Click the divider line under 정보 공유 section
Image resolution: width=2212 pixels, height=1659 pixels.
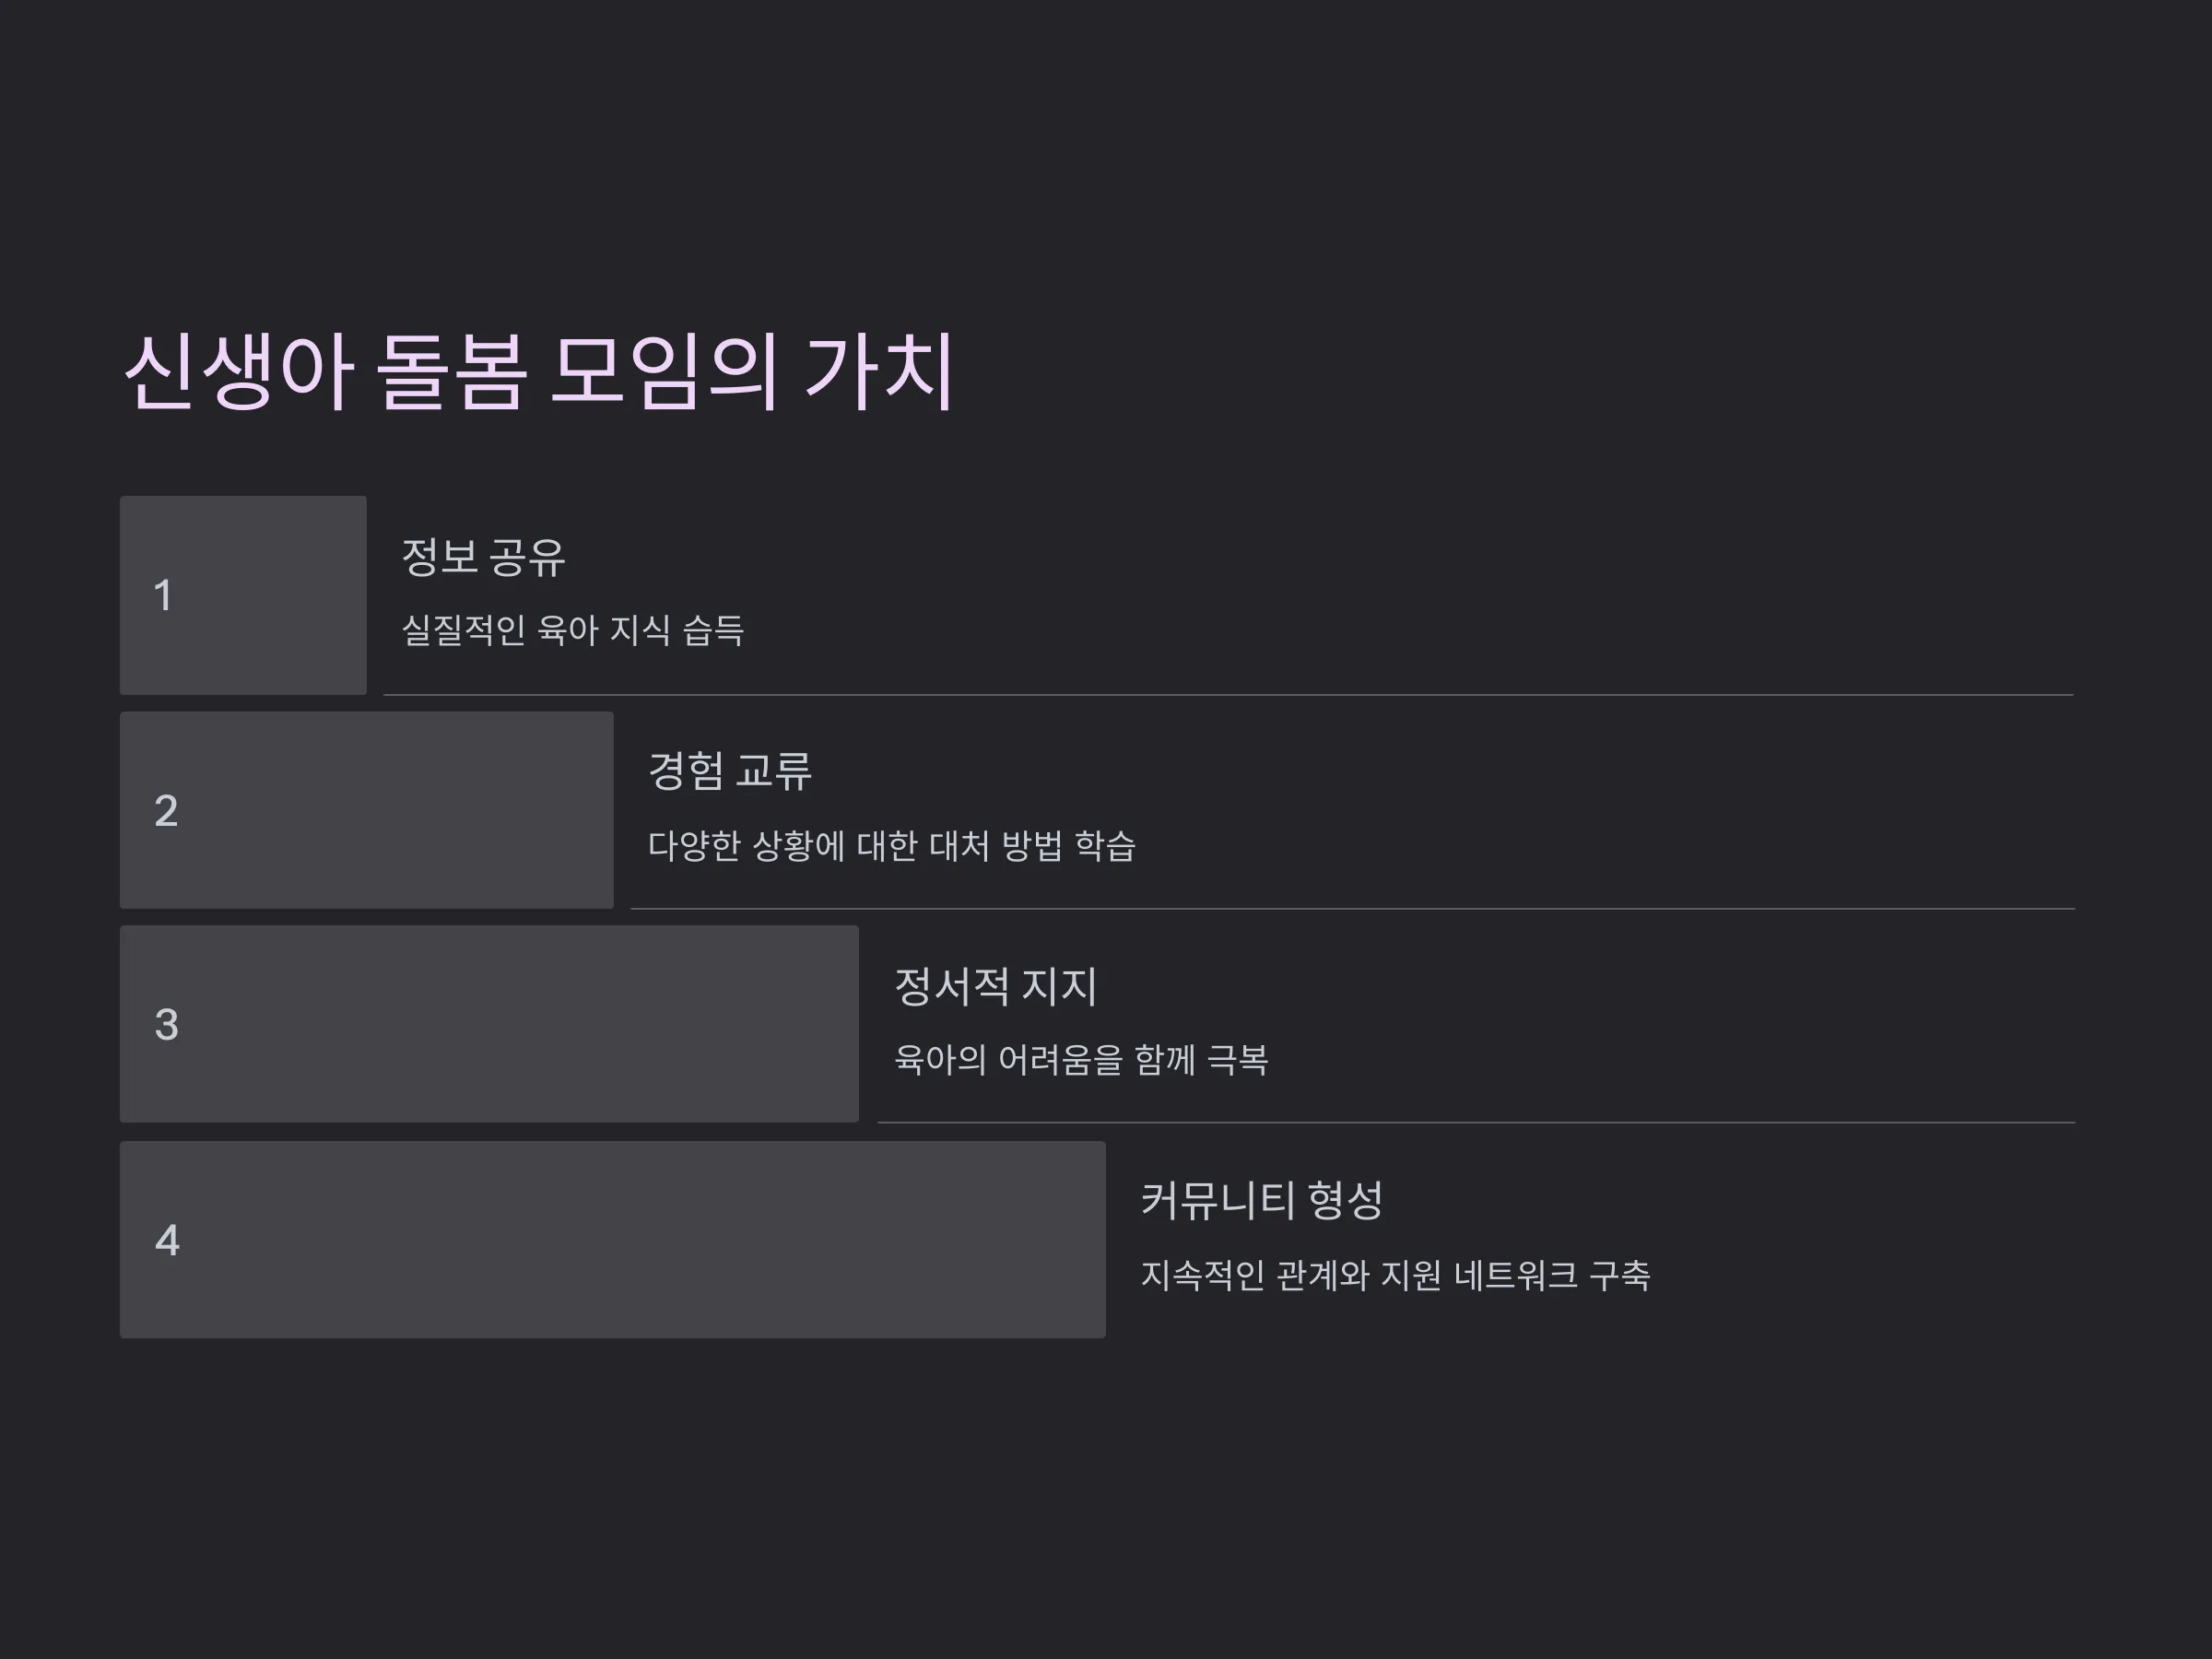1229,694
